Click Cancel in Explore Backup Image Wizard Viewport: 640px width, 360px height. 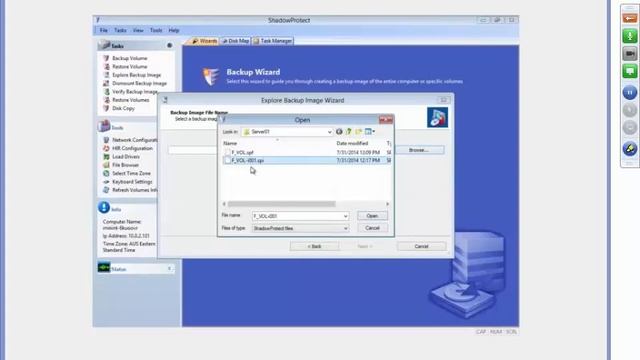point(422,247)
